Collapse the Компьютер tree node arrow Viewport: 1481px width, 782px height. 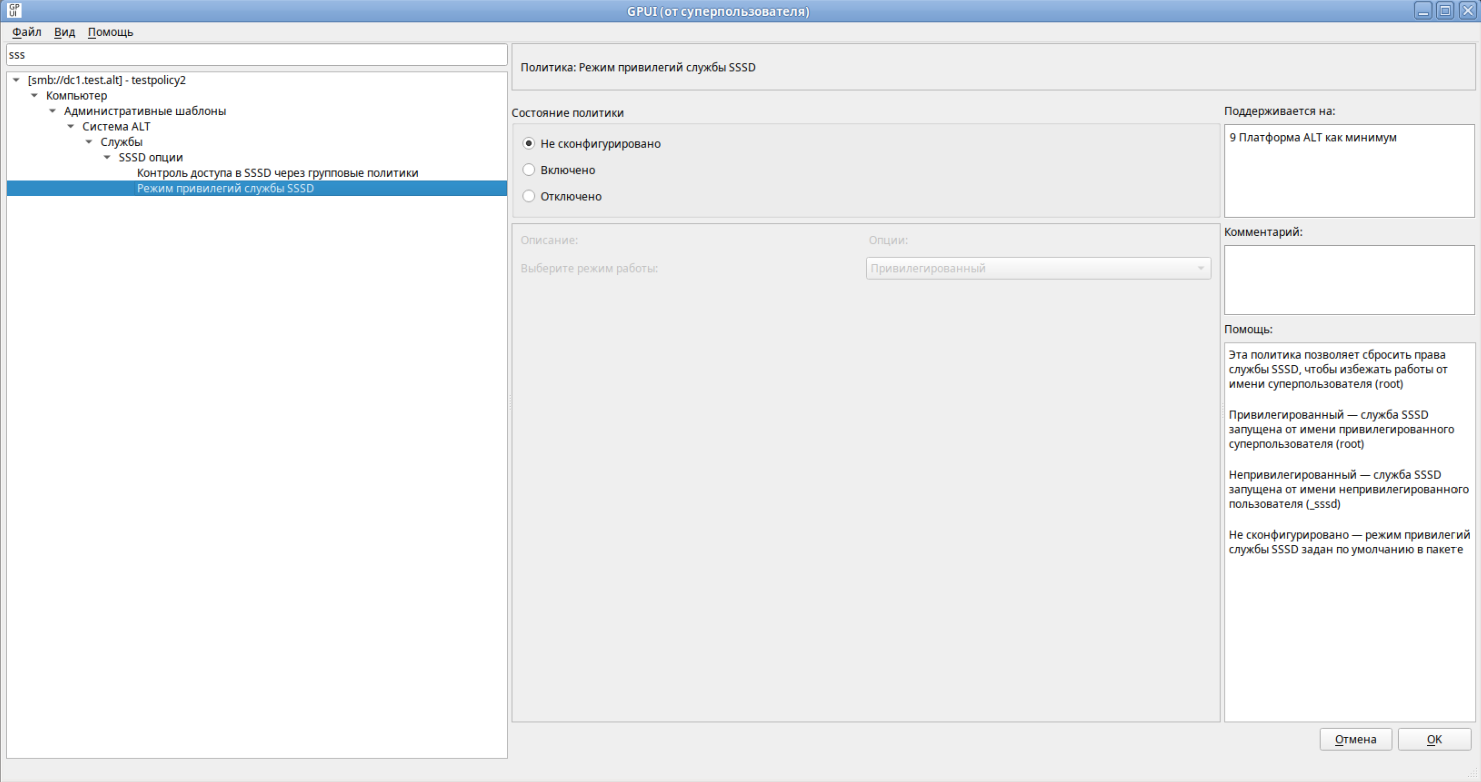[x=34, y=95]
